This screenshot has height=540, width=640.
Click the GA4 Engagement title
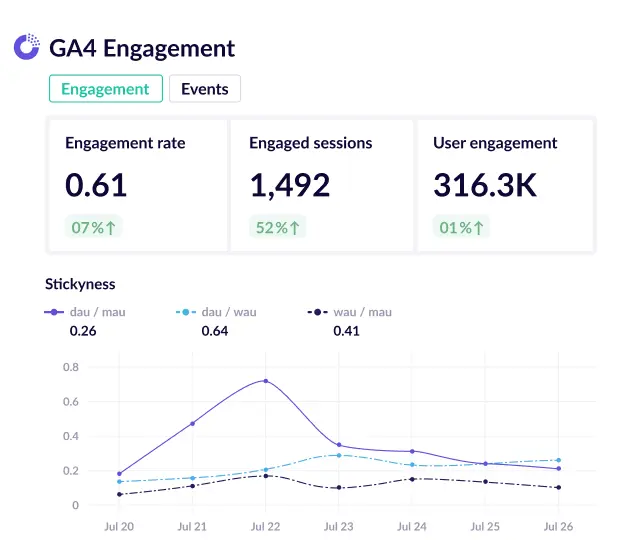tap(142, 48)
